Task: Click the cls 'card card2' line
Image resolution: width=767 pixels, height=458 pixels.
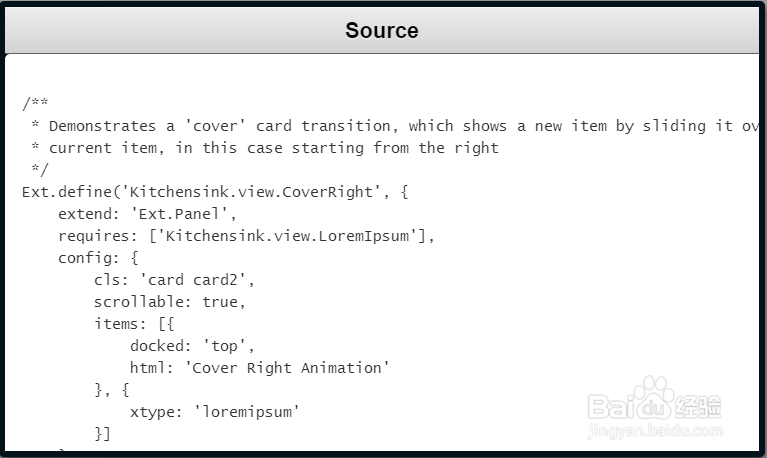Action: 170,280
